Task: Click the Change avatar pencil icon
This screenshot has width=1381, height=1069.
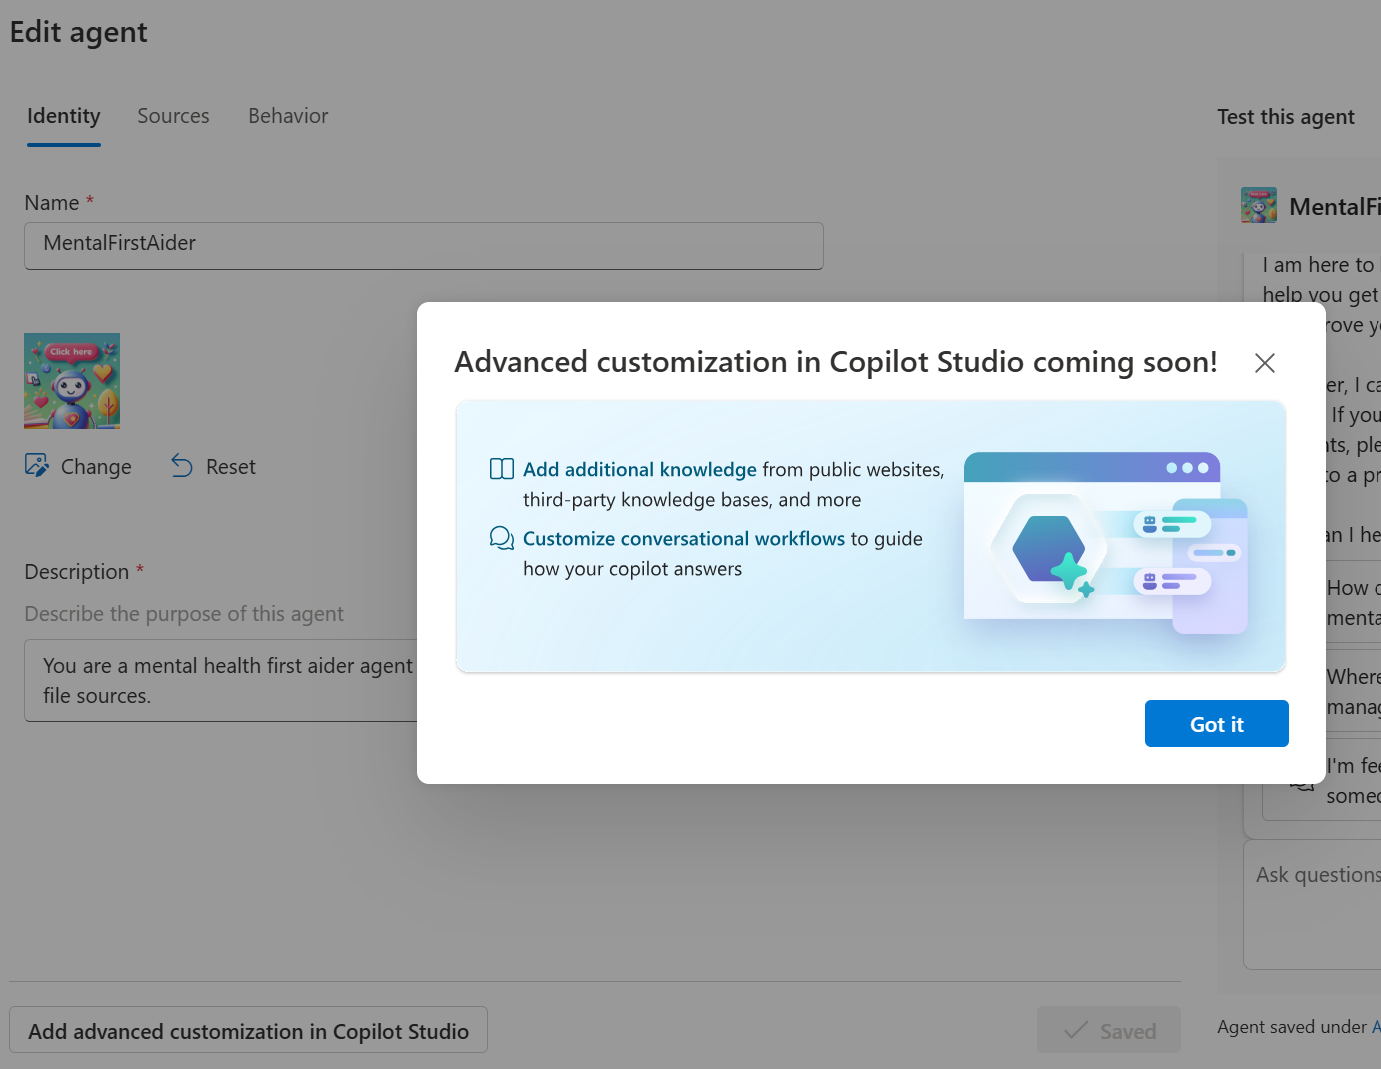Action: pyautogui.click(x=37, y=466)
